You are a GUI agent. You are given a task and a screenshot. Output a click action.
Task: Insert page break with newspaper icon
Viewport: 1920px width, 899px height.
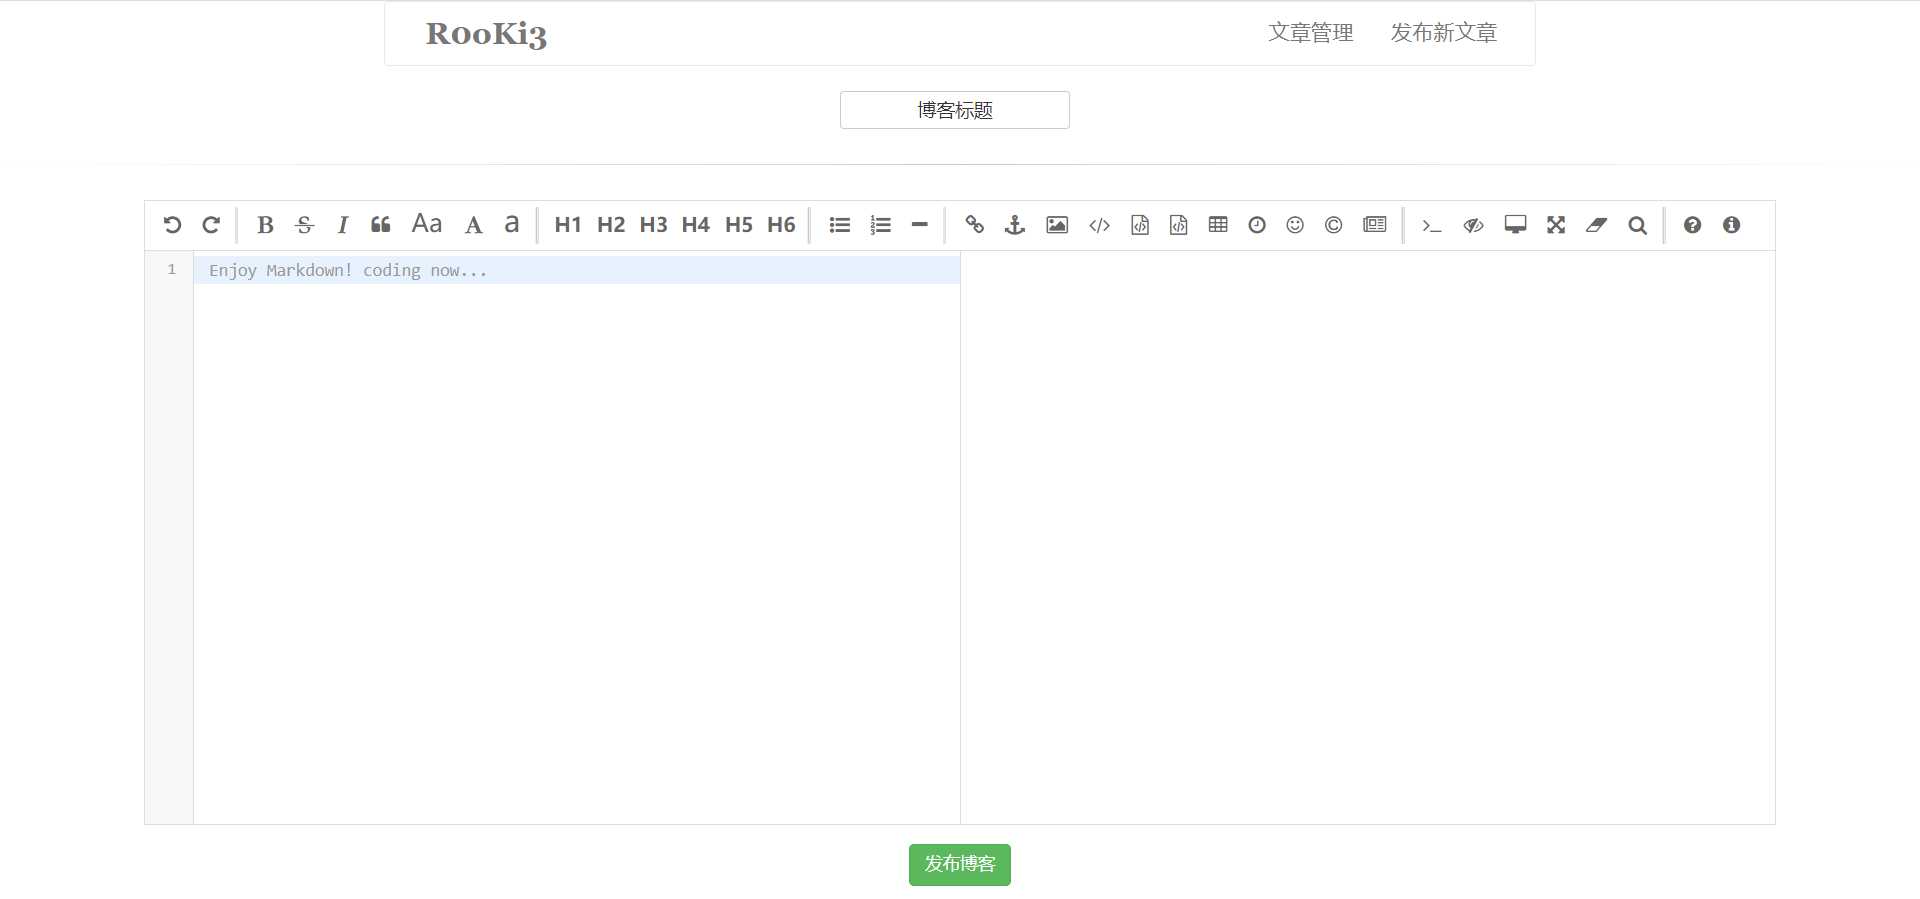click(x=1375, y=225)
